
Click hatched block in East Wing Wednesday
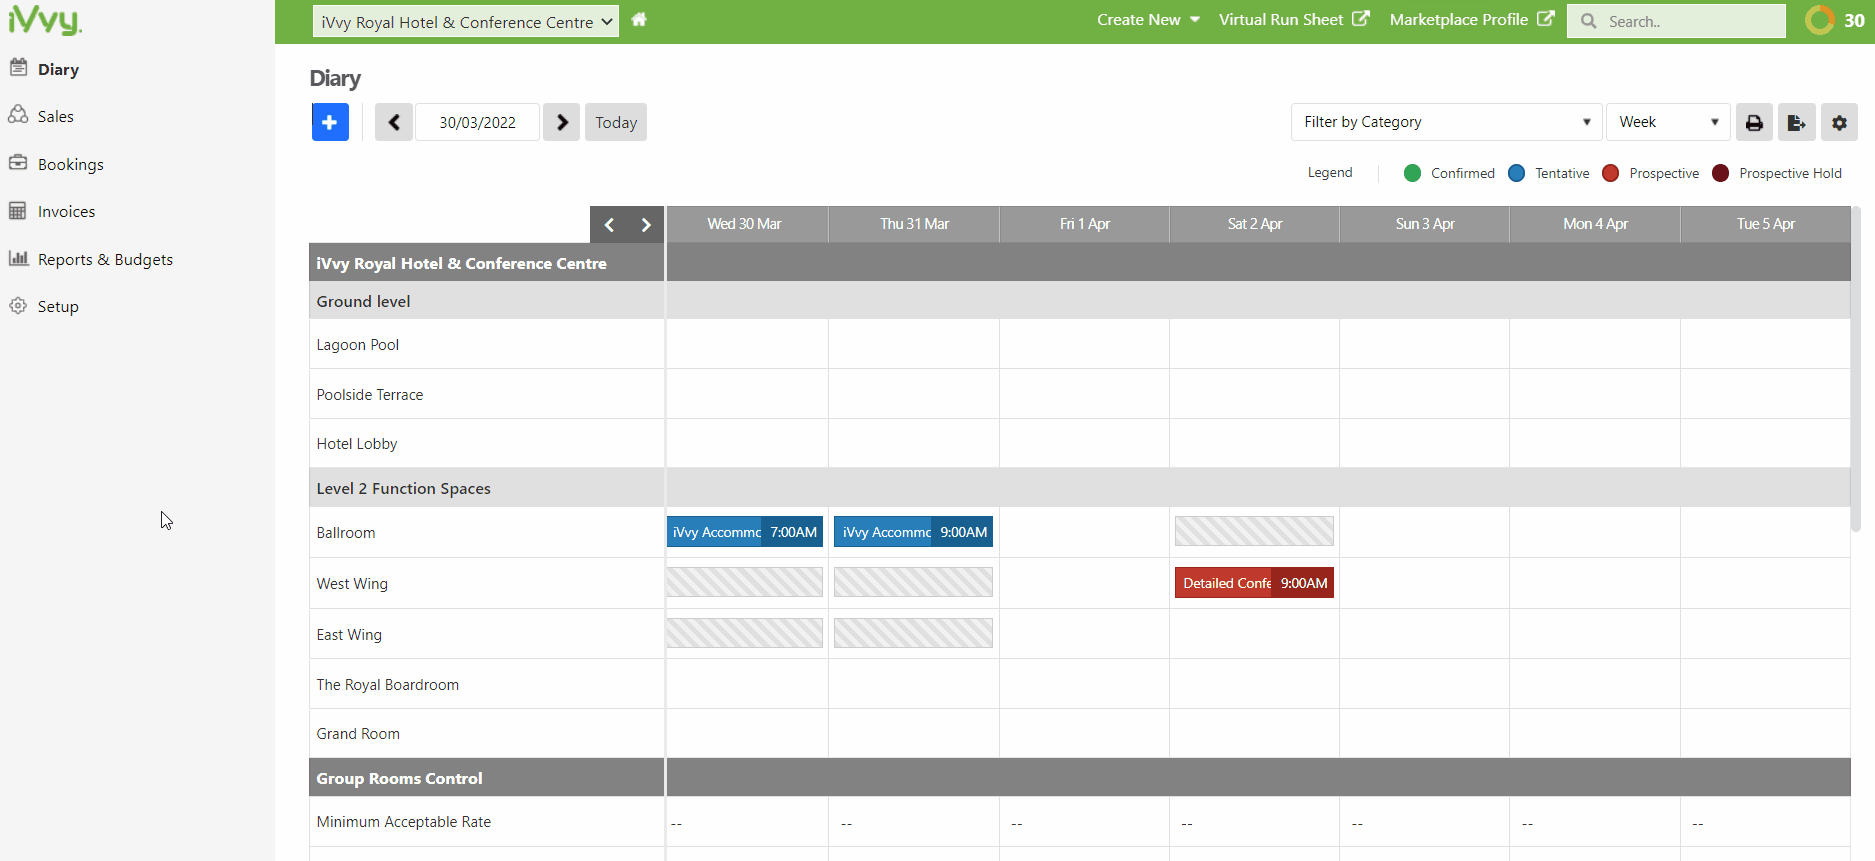[x=745, y=633]
